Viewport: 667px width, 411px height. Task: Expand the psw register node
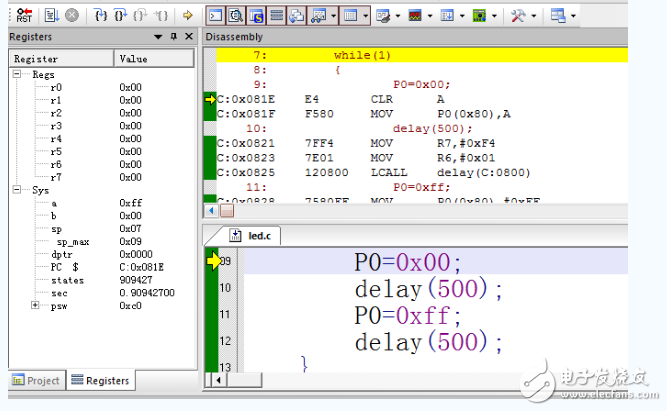coord(36,306)
